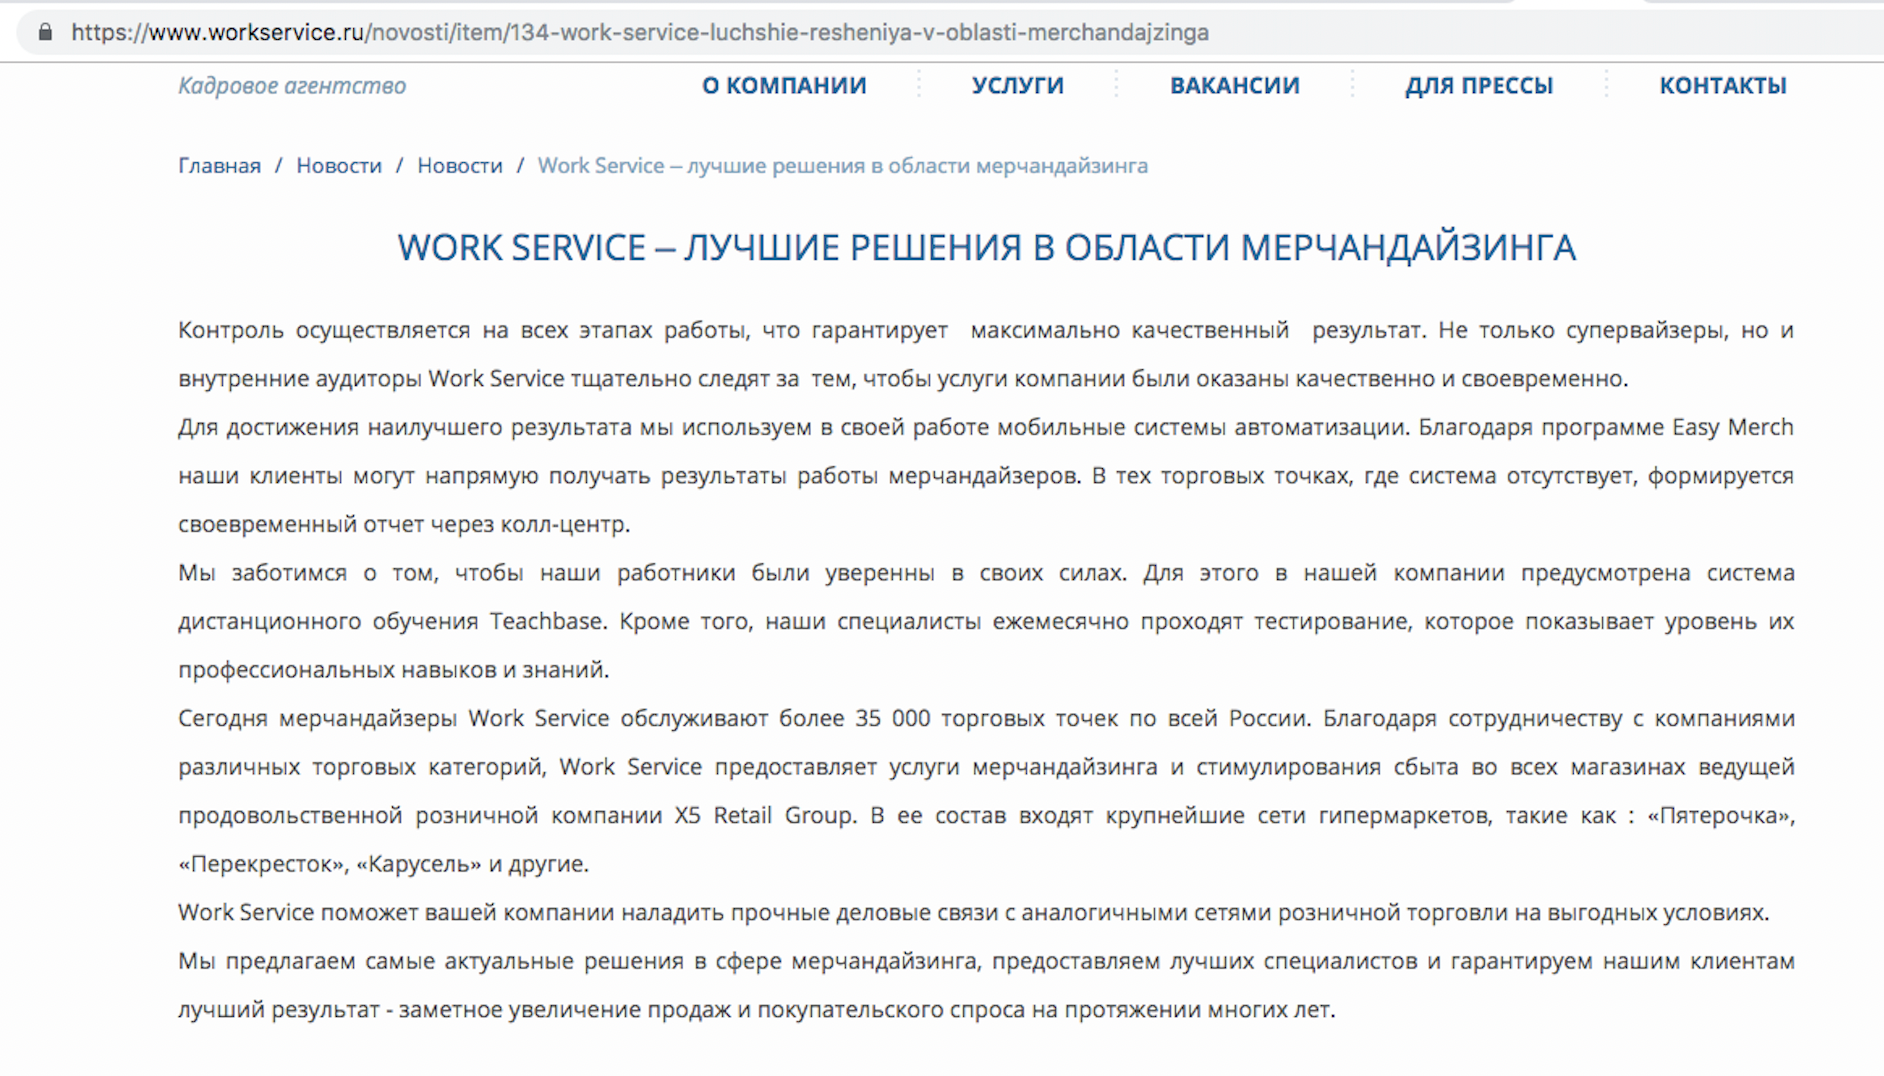Screen dimensions: 1884x1076
Task: Open the О КОМПАНИИ menu
Action: (x=784, y=86)
